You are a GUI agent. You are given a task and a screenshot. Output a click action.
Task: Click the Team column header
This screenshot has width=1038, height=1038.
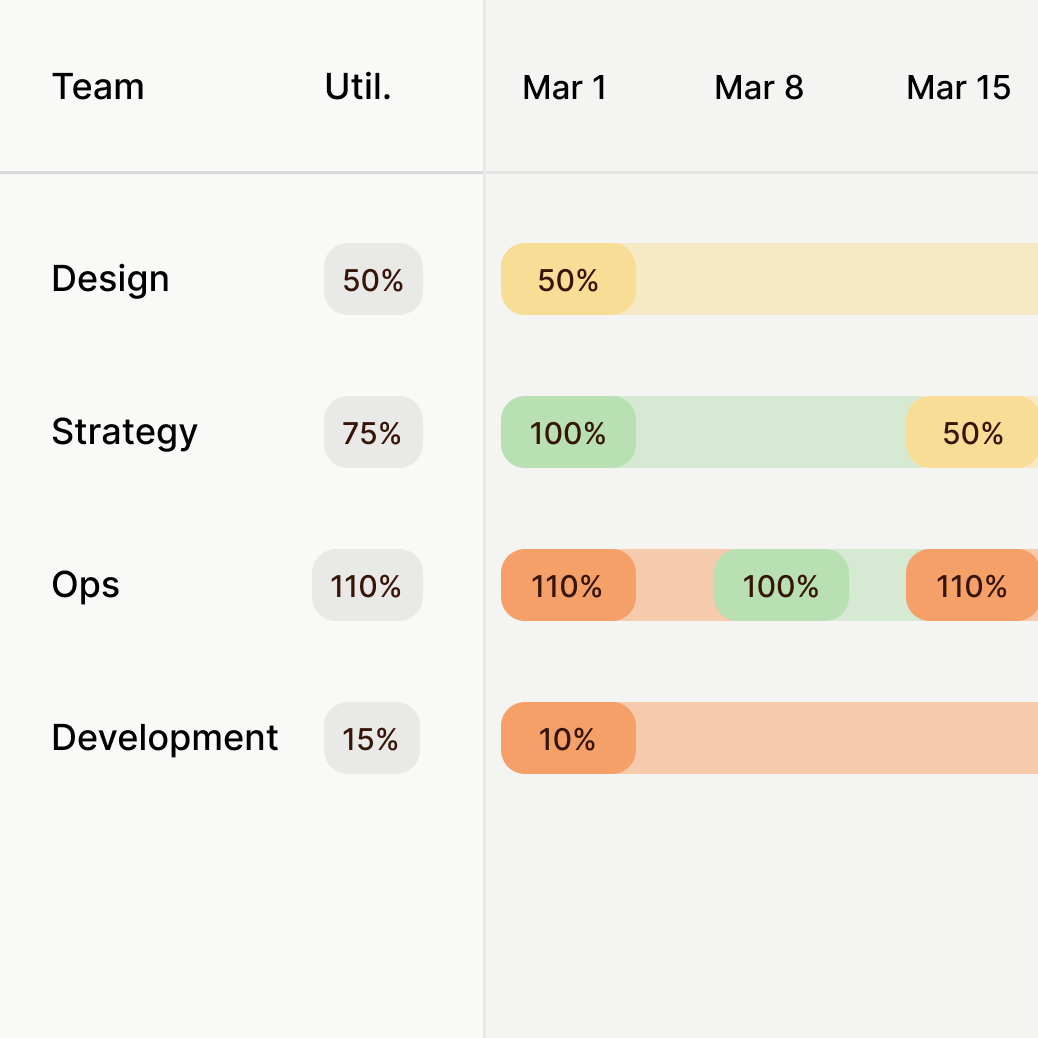pyautogui.click(x=98, y=87)
